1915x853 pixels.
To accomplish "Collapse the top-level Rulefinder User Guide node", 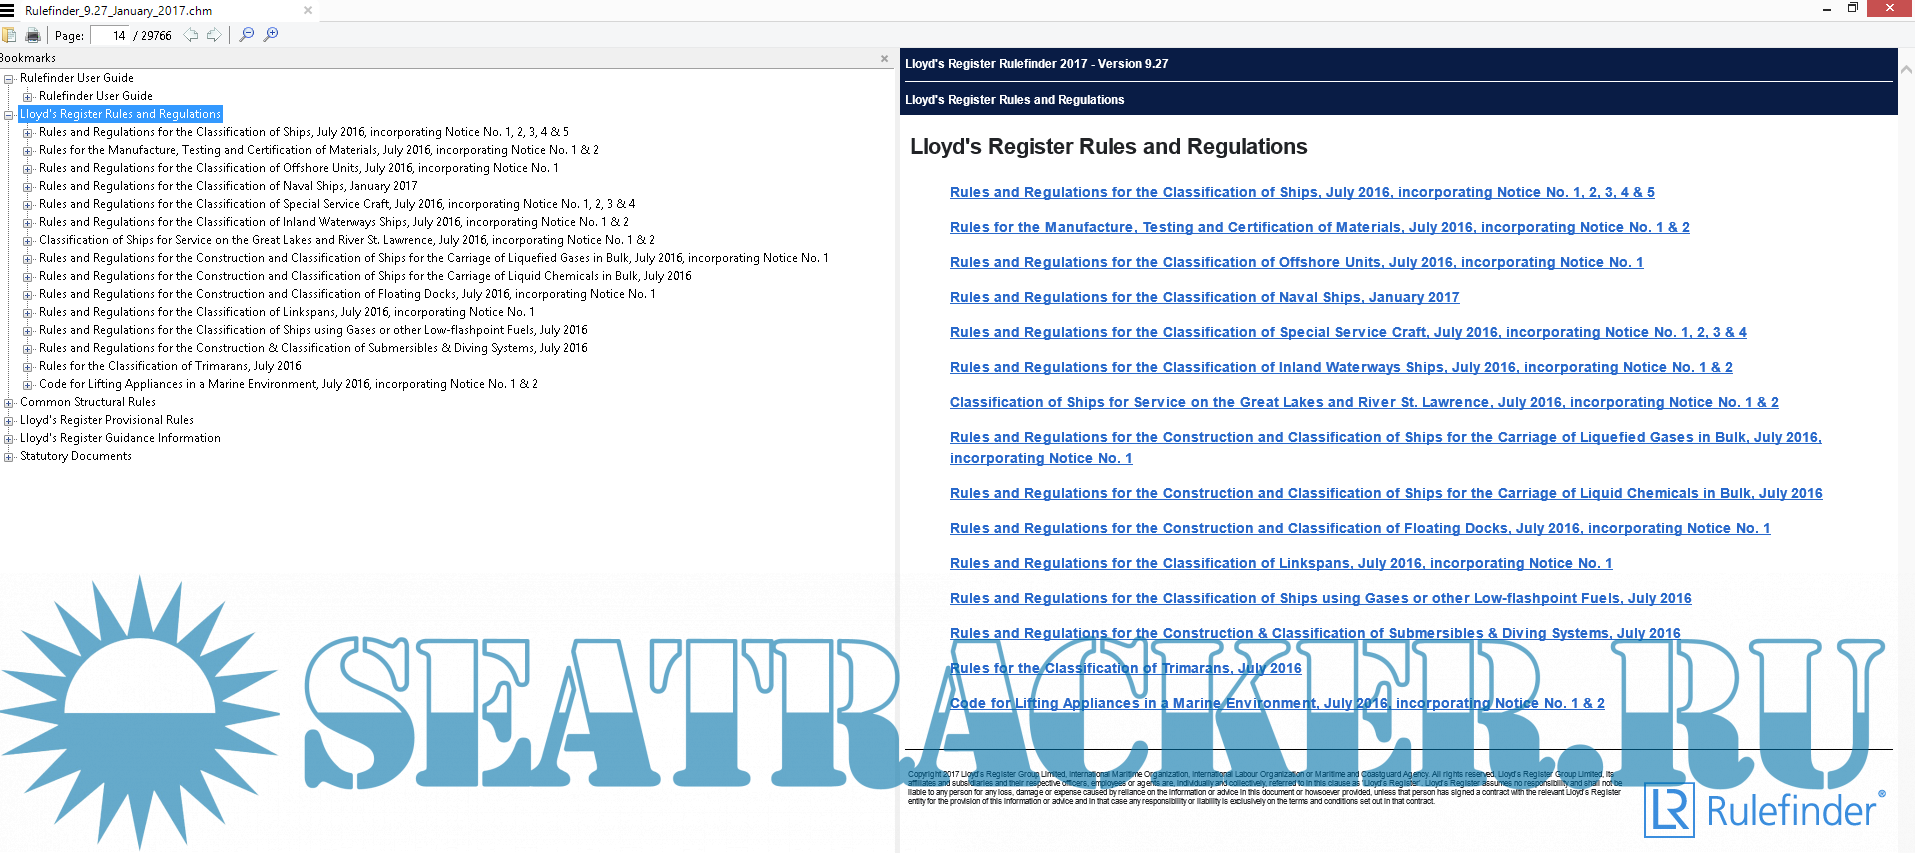I will pyautogui.click(x=9, y=78).
